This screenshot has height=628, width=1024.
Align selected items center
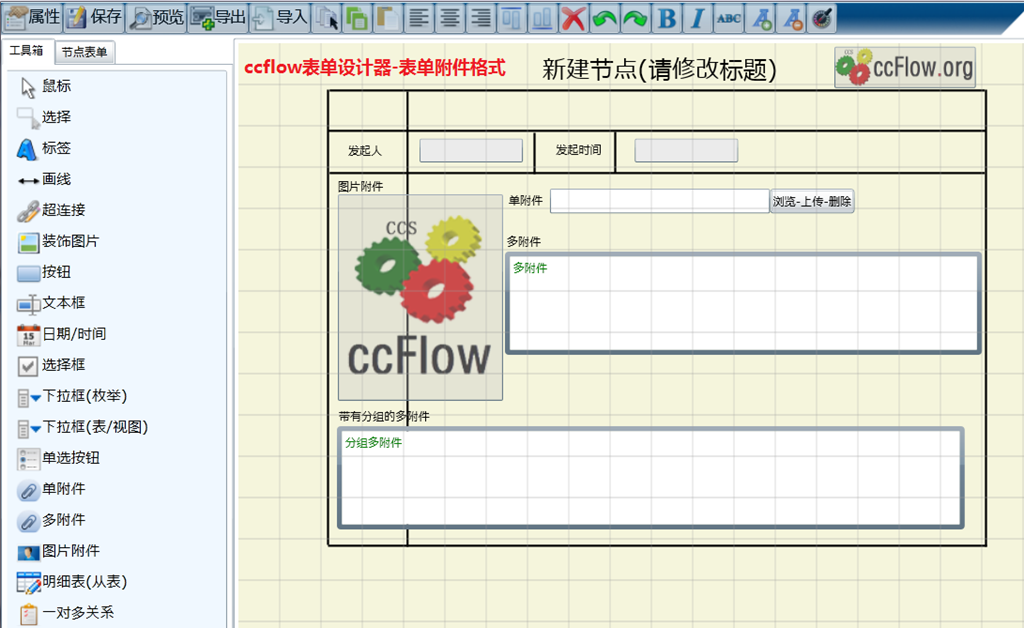[449, 18]
